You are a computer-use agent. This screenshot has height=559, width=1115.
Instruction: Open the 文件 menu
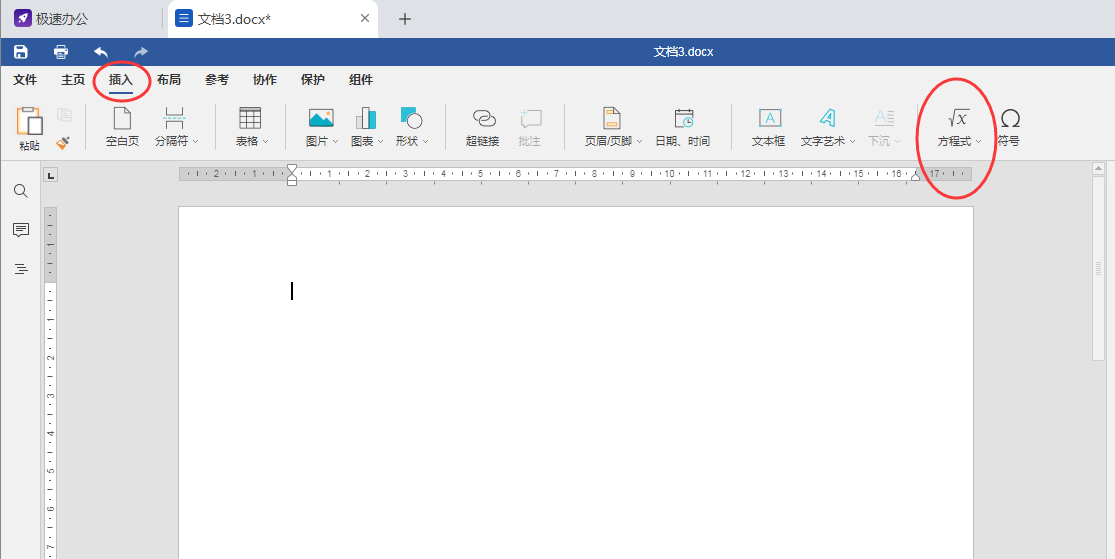click(x=25, y=80)
